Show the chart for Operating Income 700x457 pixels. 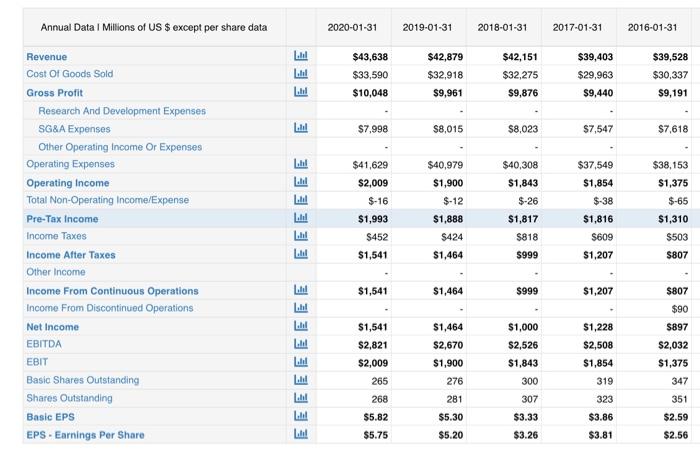pyautogui.click(x=301, y=182)
